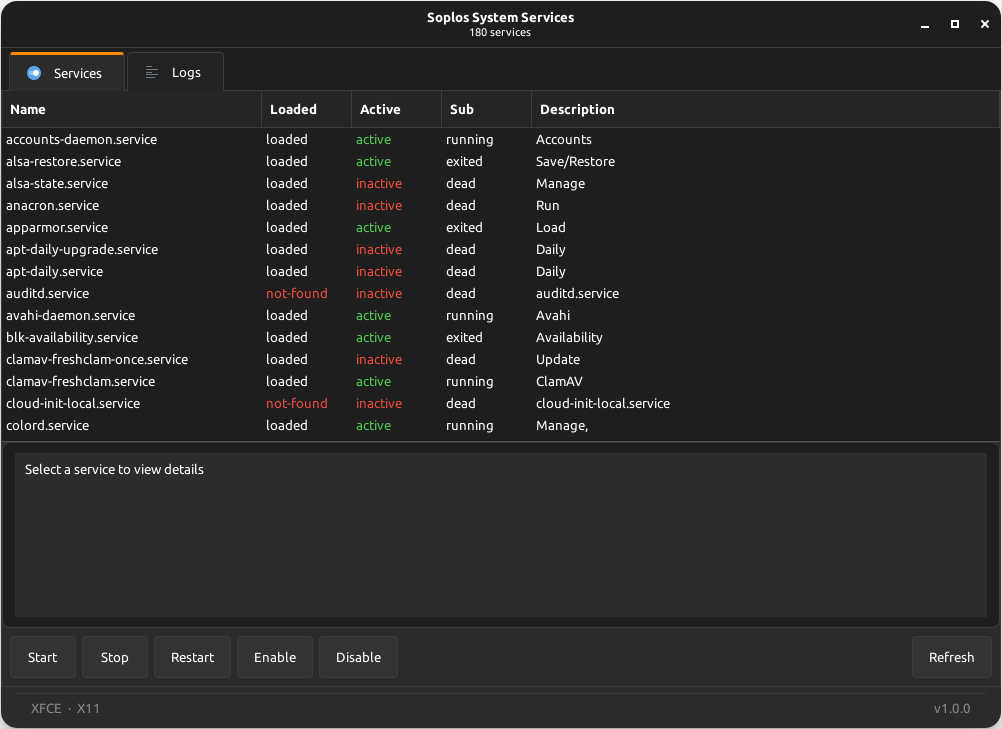Click the Description column header
Viewport: 1002px width, 729px height.
coord(766,109)
